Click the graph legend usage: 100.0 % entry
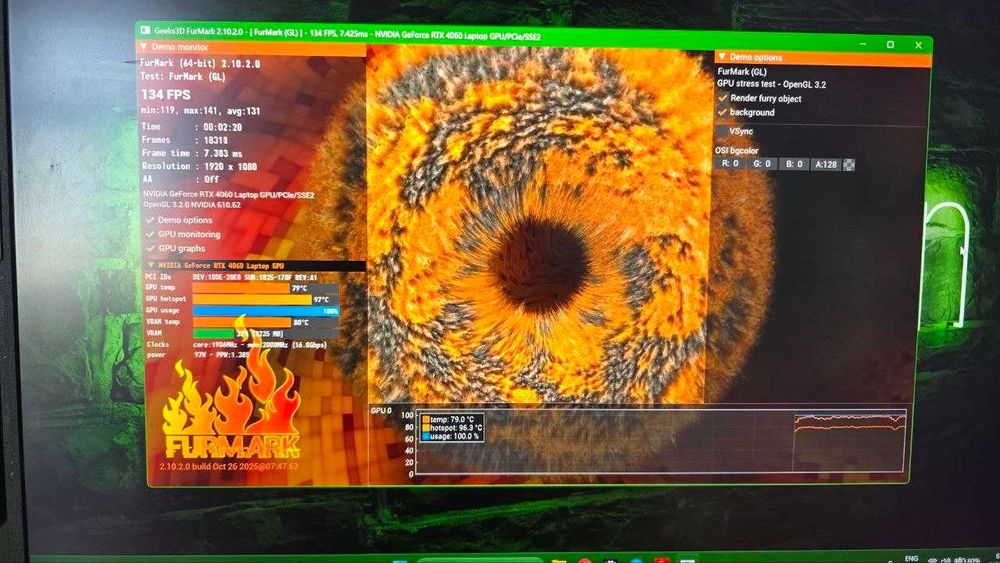Screen dimensions: 1000x563 (x=451, y=436)
